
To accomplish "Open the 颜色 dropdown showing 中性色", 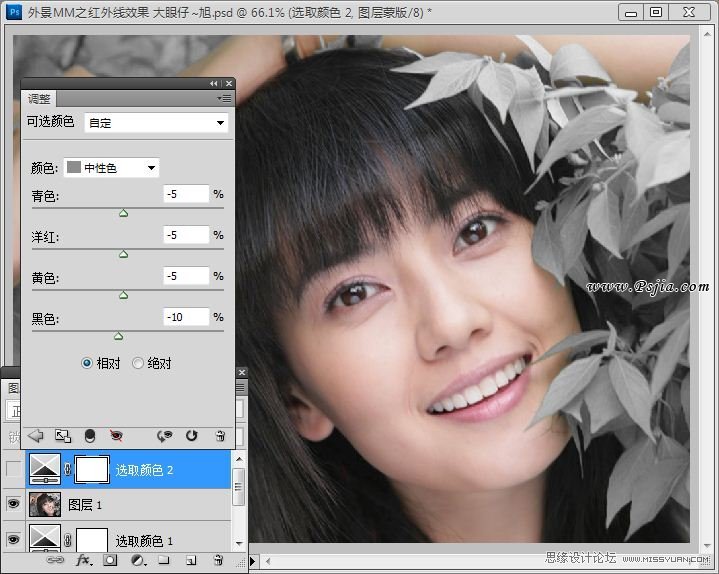I will point(111,168).
